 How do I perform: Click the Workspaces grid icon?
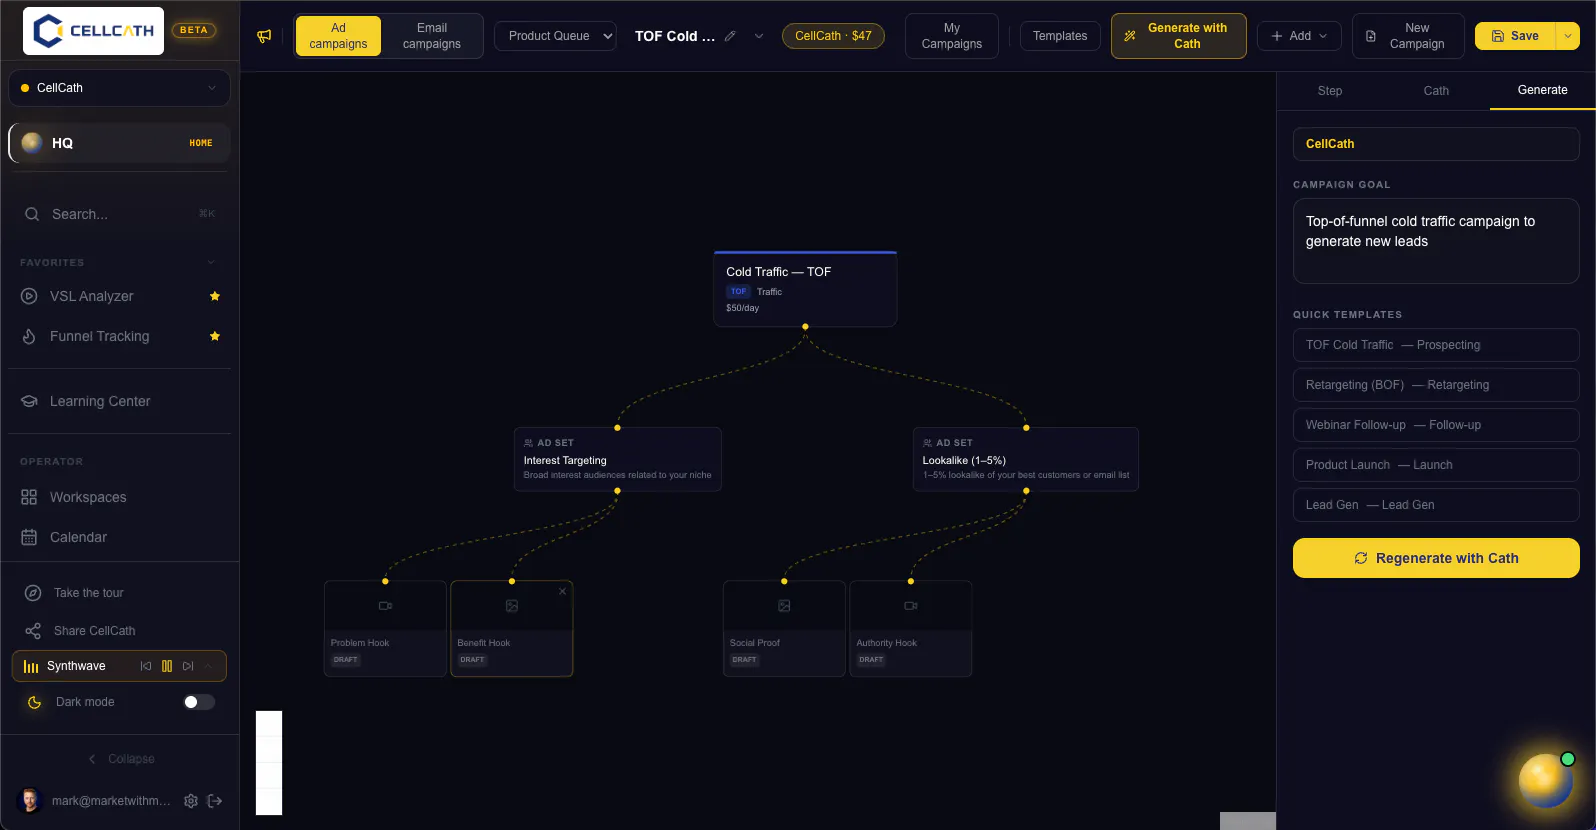click(29, 497)
